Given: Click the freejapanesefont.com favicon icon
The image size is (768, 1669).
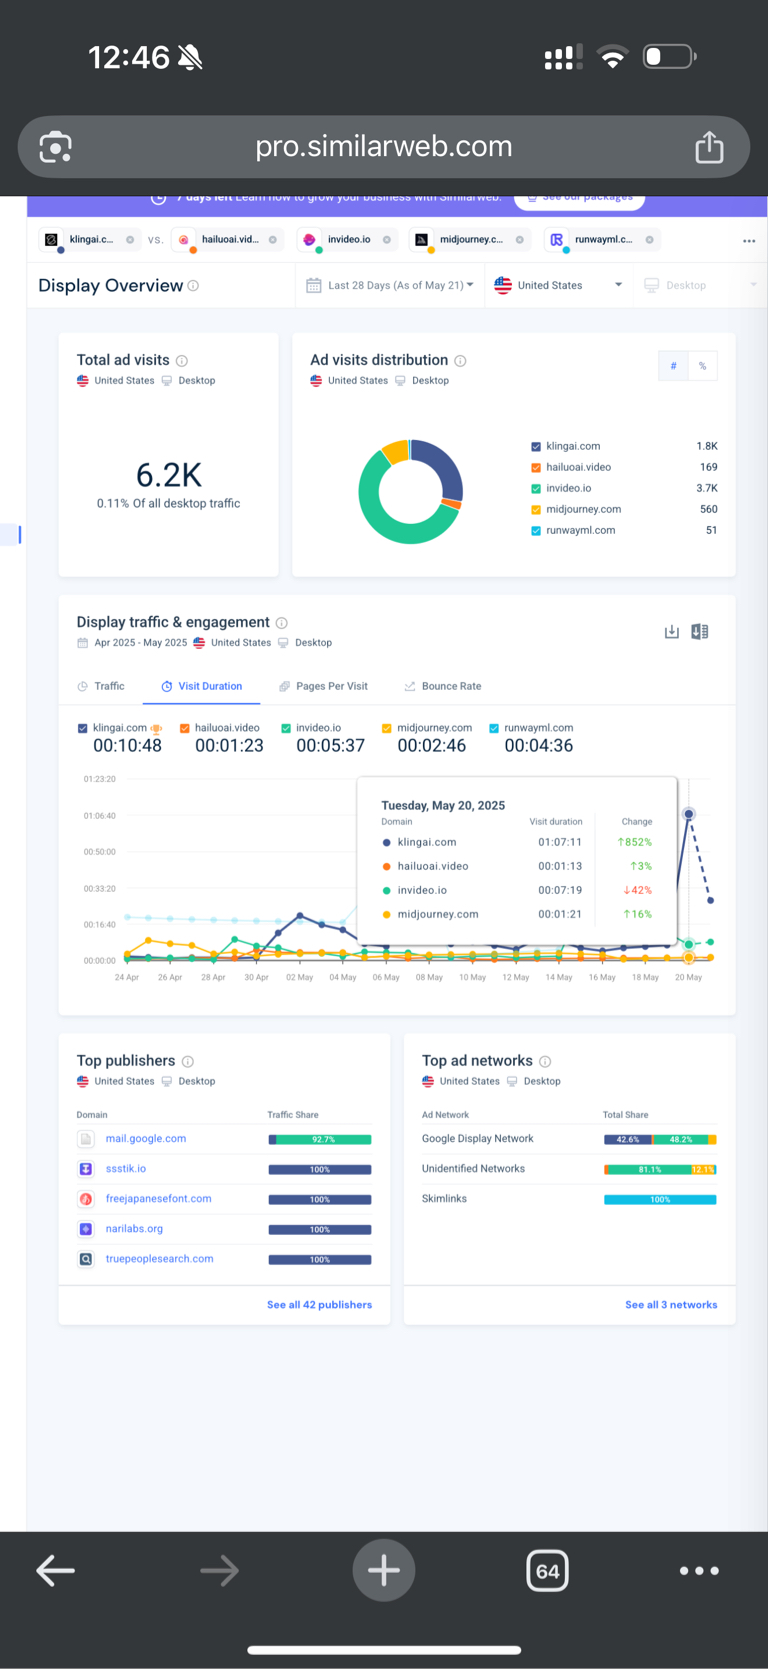Looking at the screenshot, I should pyautogui.click(x=86, y=1199).
